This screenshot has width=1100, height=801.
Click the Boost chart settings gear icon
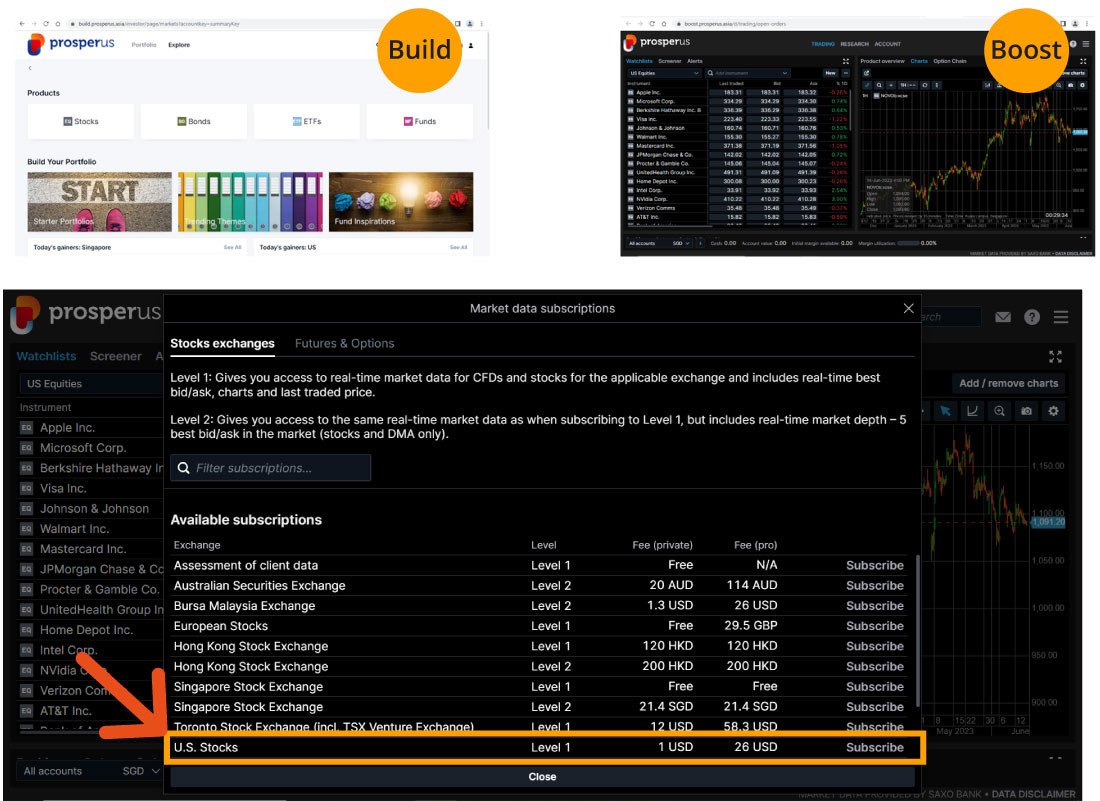pos(1082,85)
